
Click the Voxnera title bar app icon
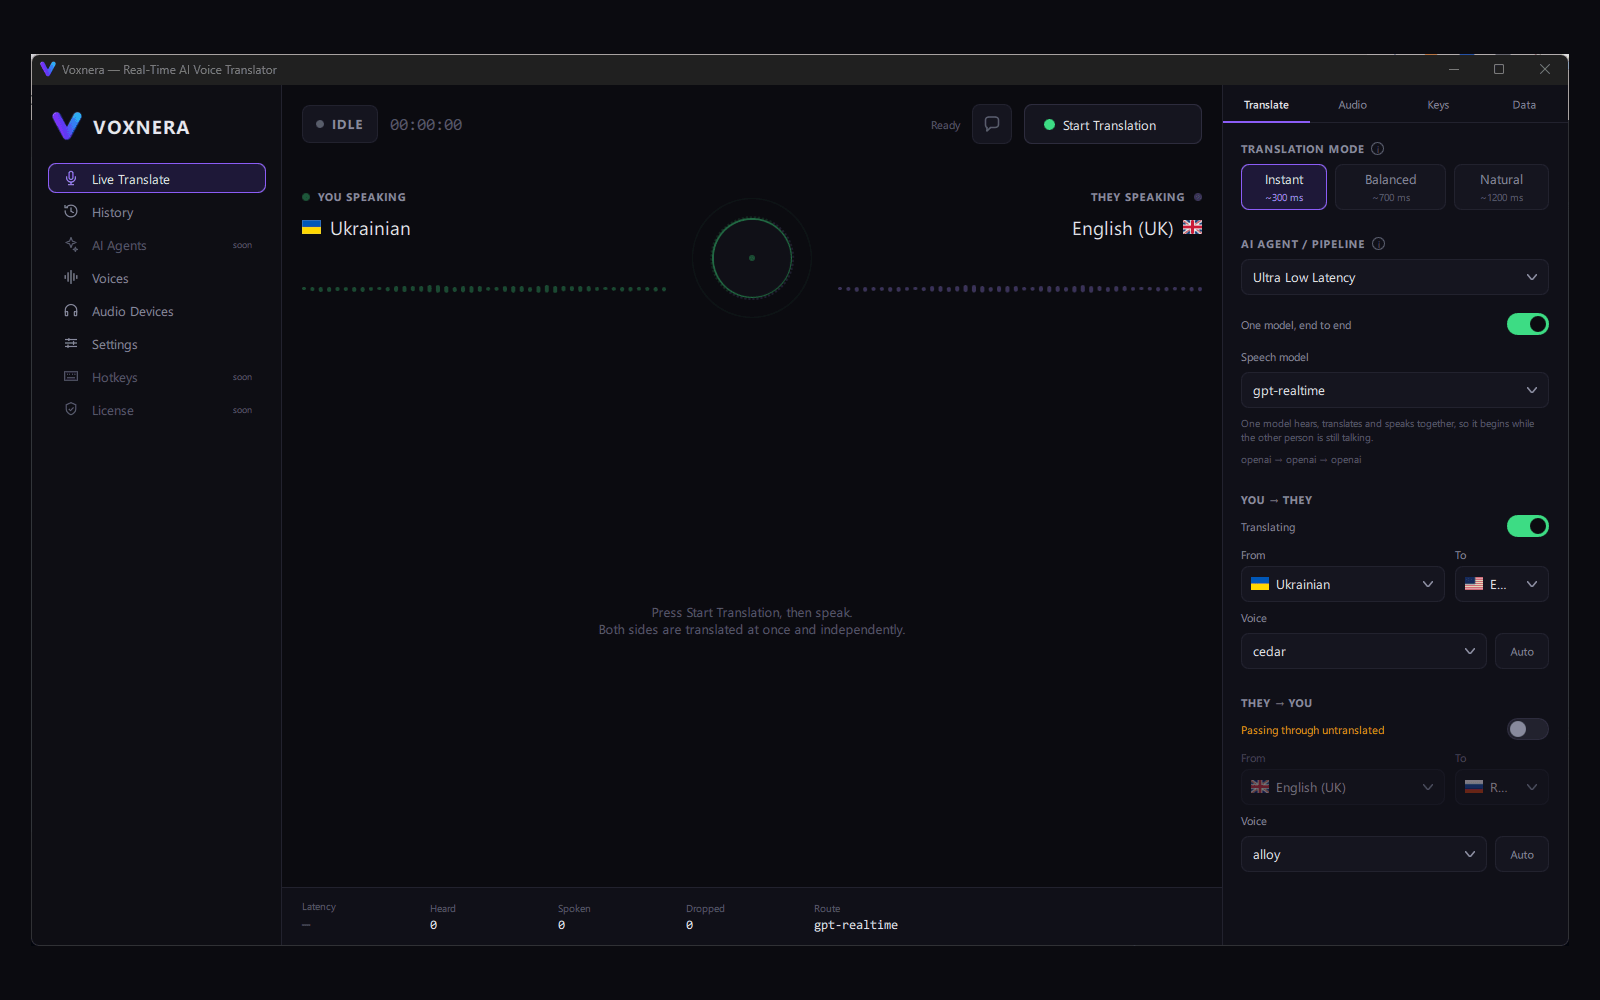click(x=47, y=69)
